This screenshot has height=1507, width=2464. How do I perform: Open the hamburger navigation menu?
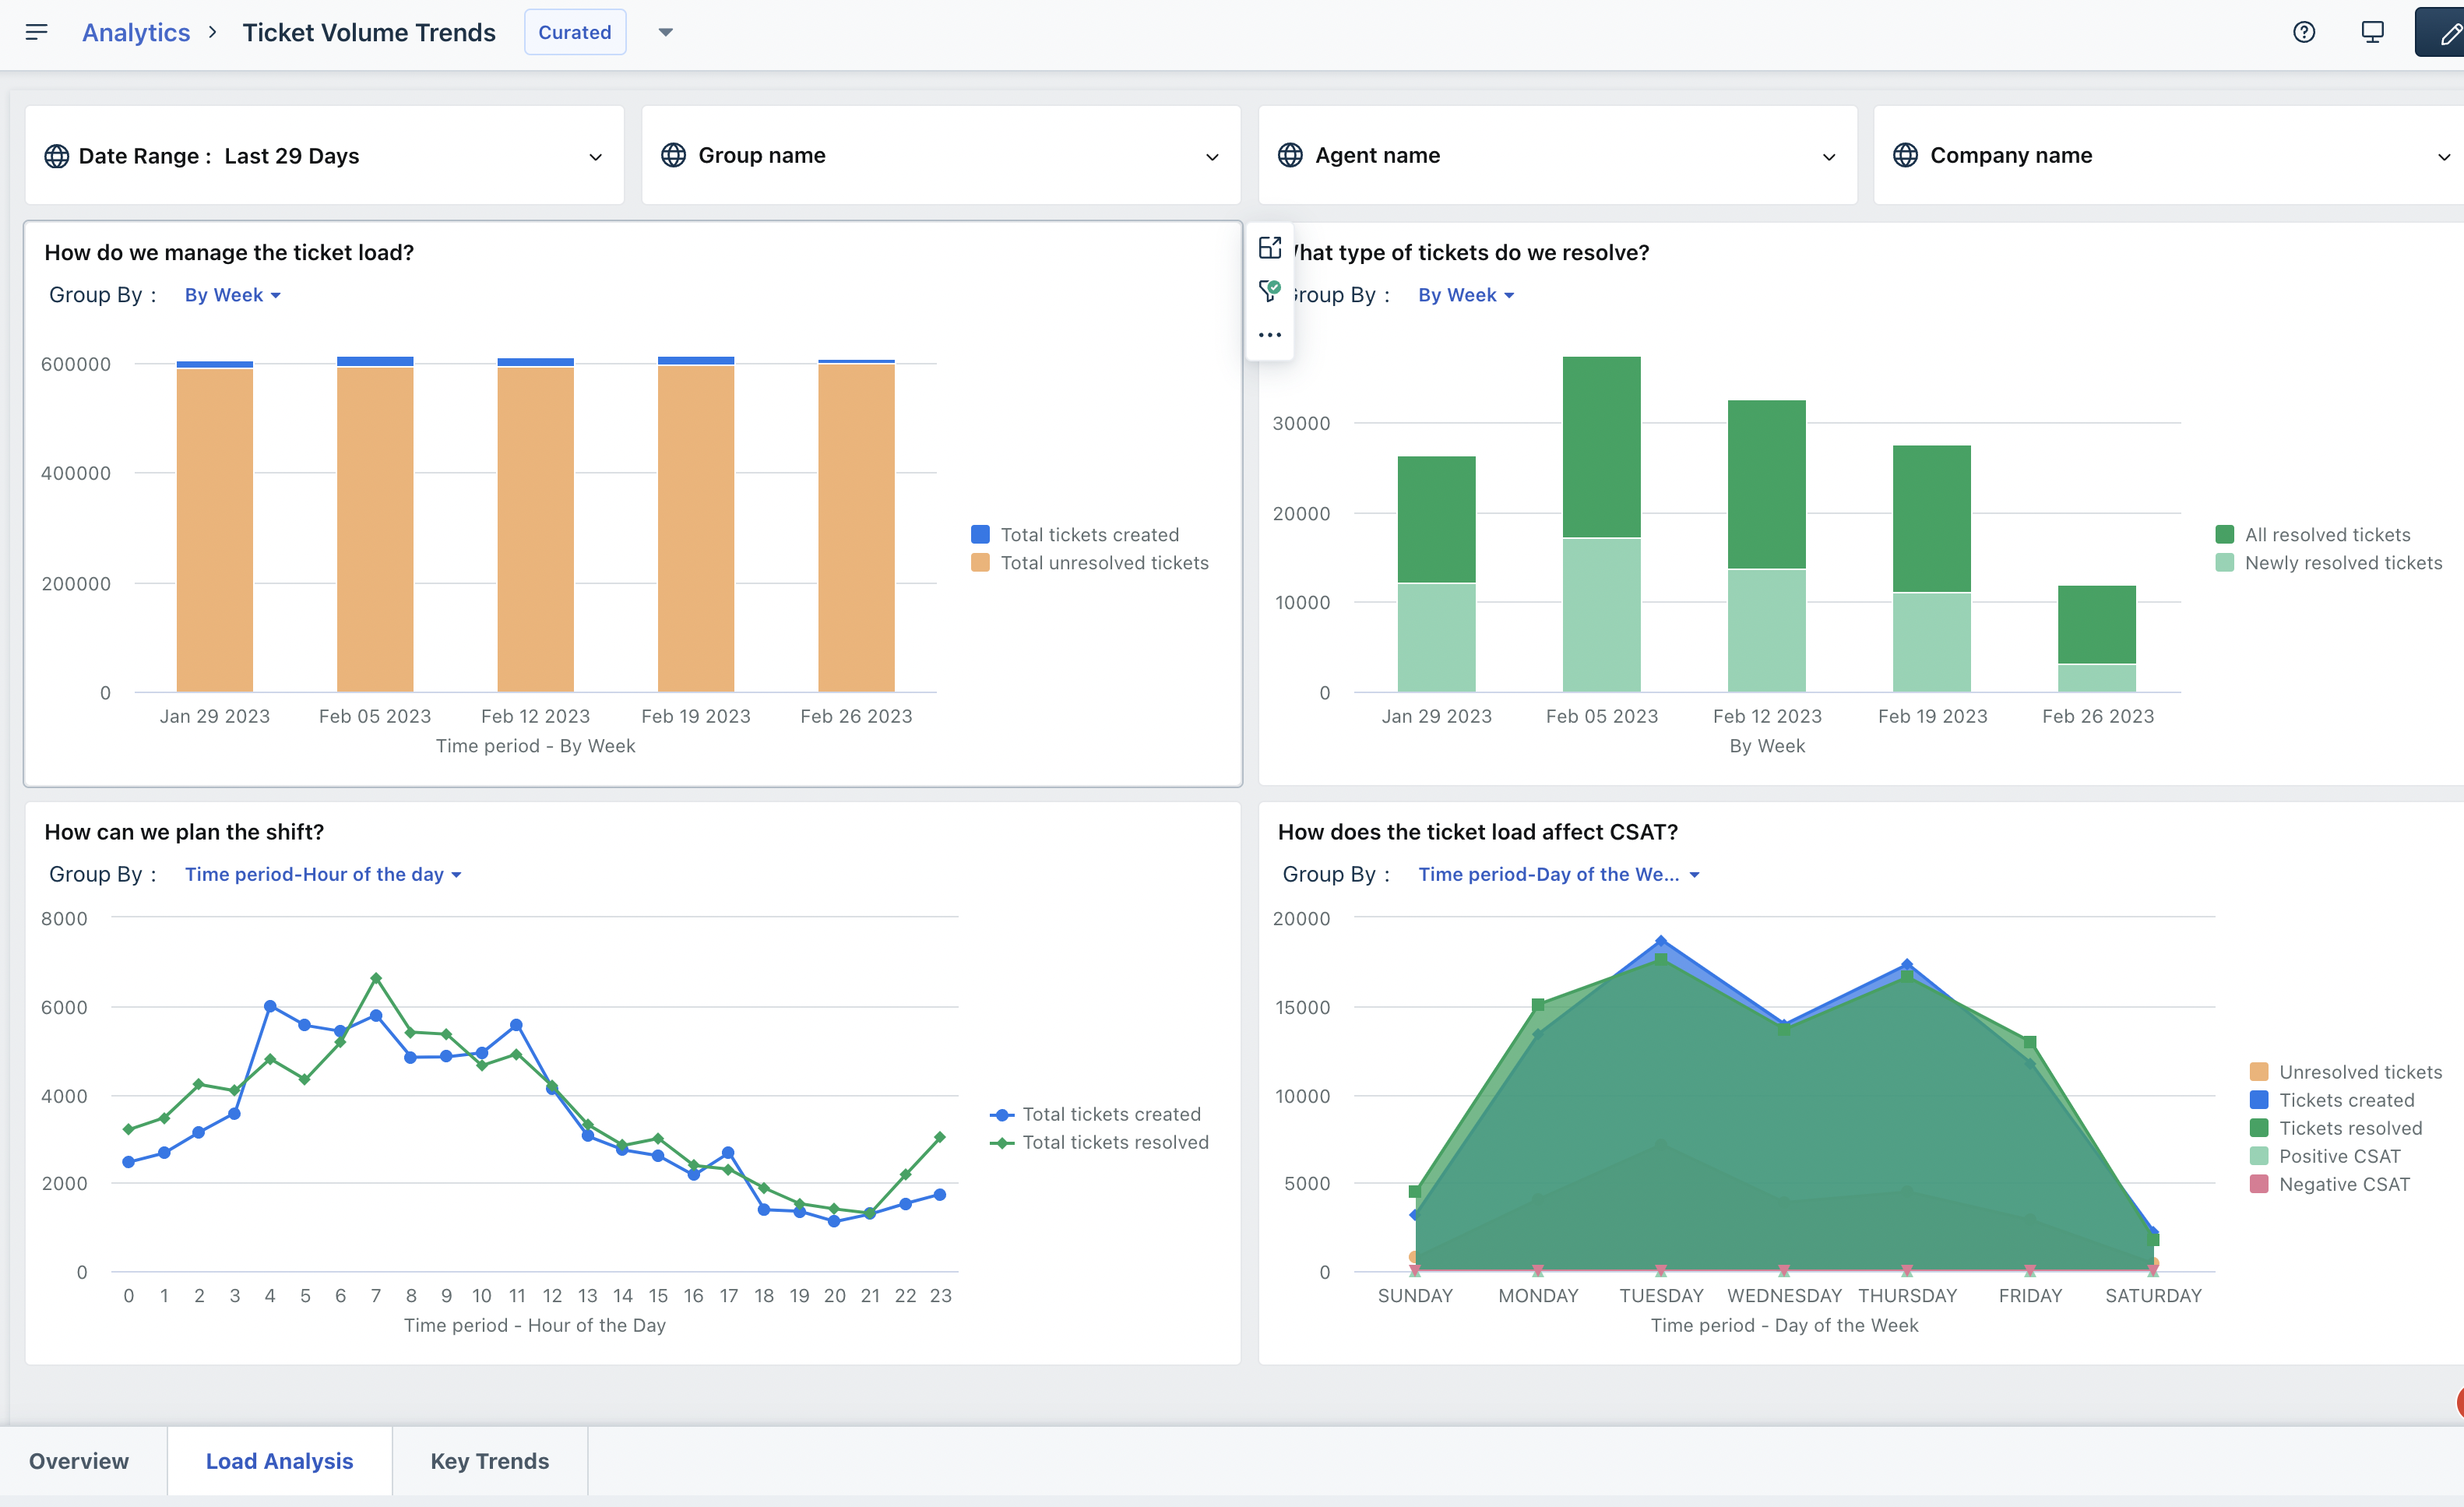(37, 31)
